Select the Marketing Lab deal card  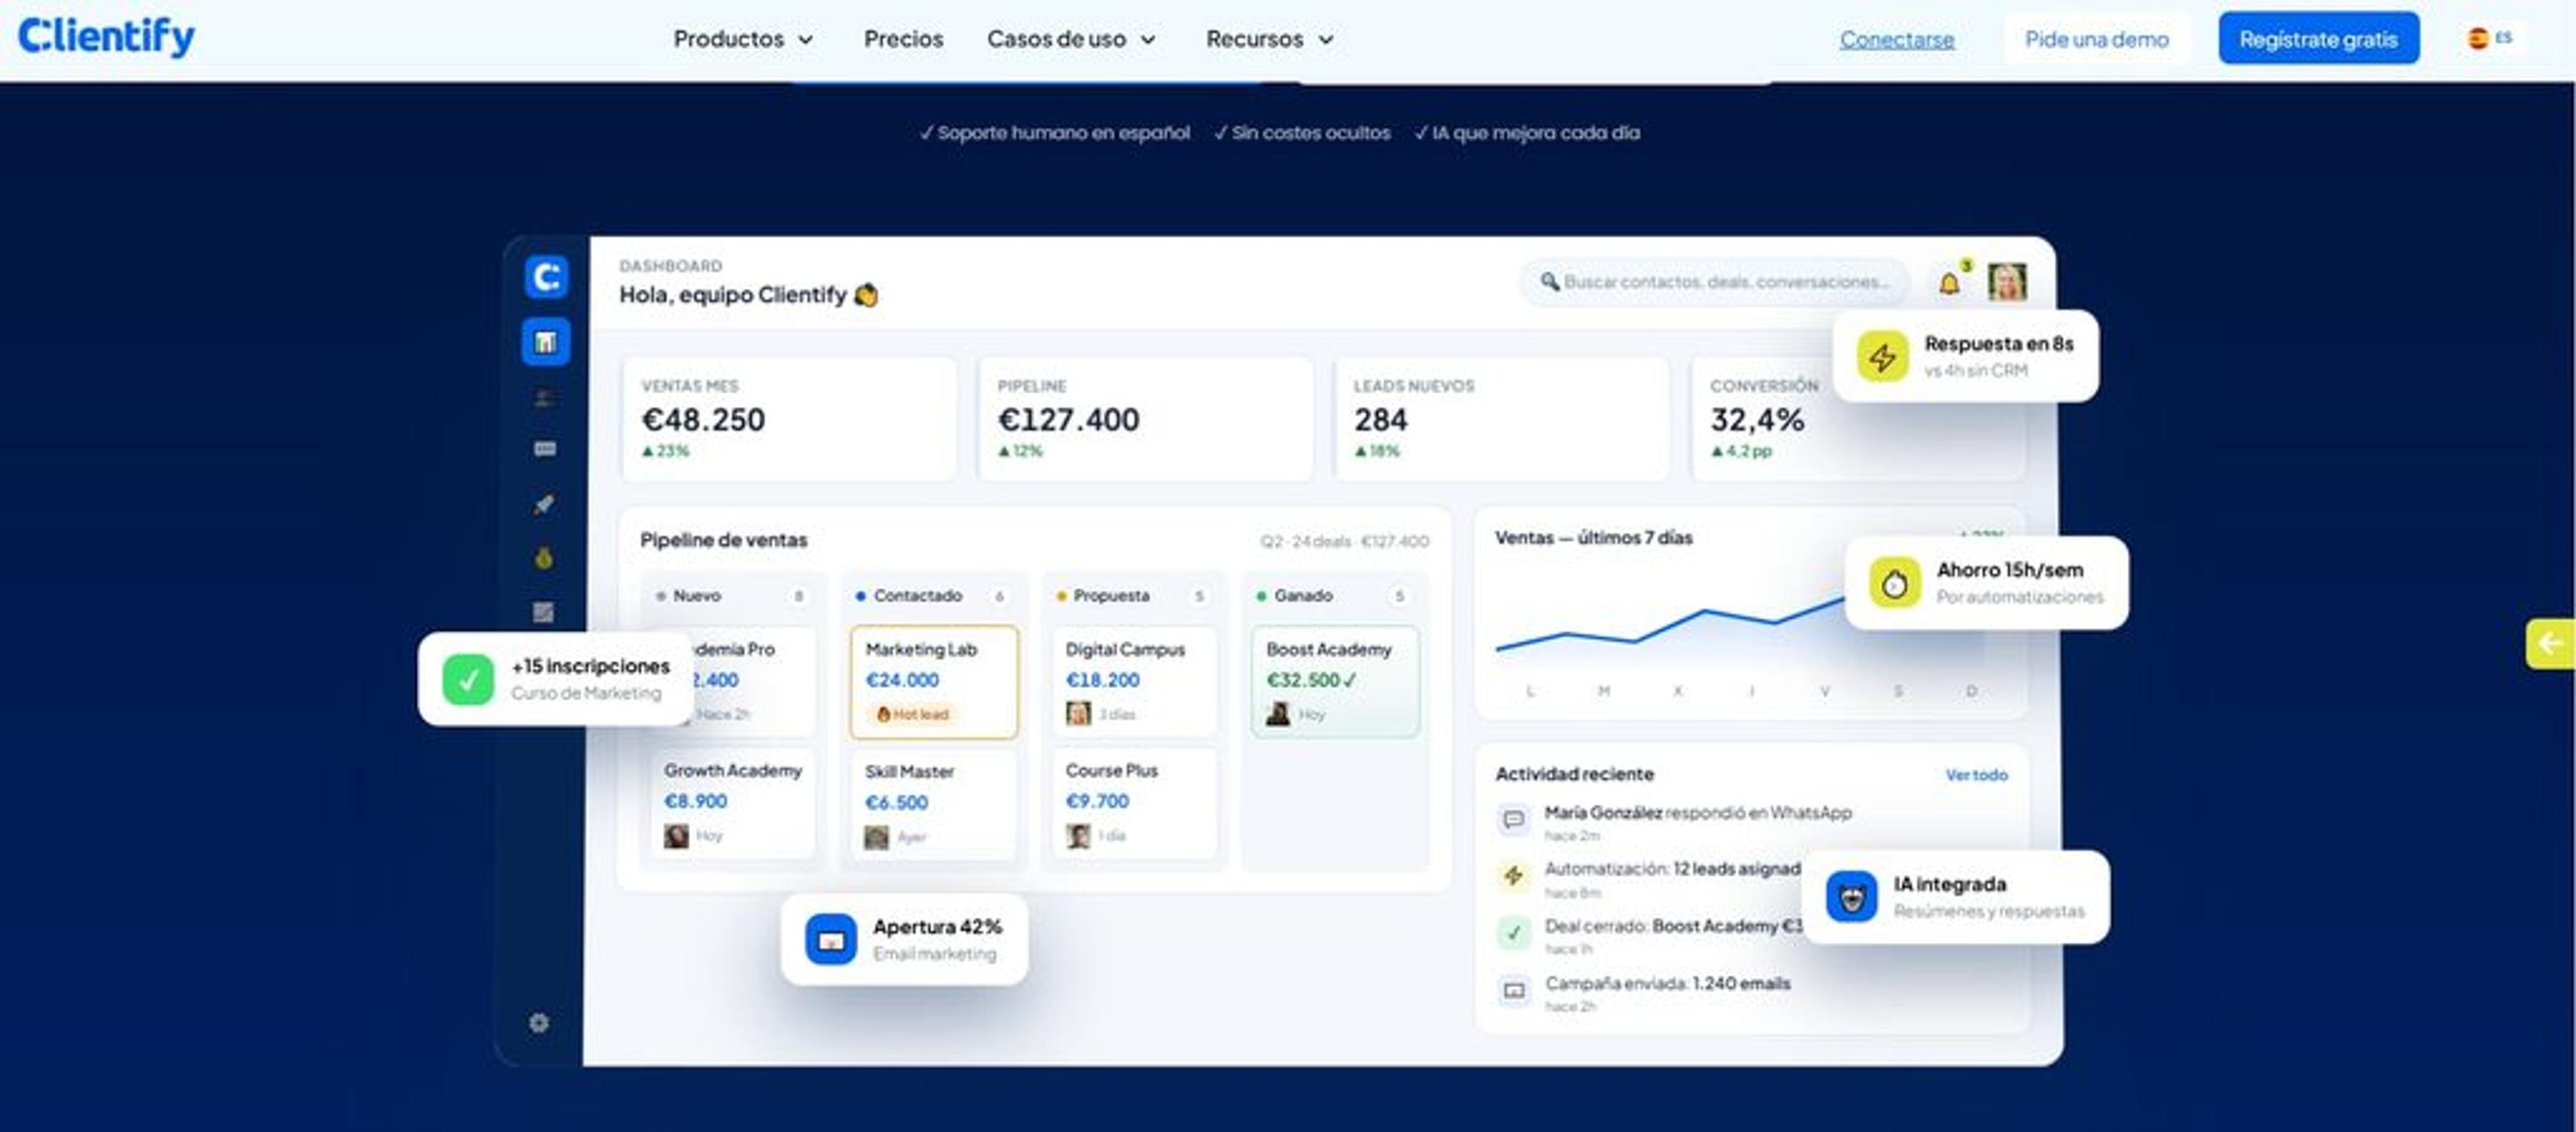pyautogui.click(x=933, y=682)
